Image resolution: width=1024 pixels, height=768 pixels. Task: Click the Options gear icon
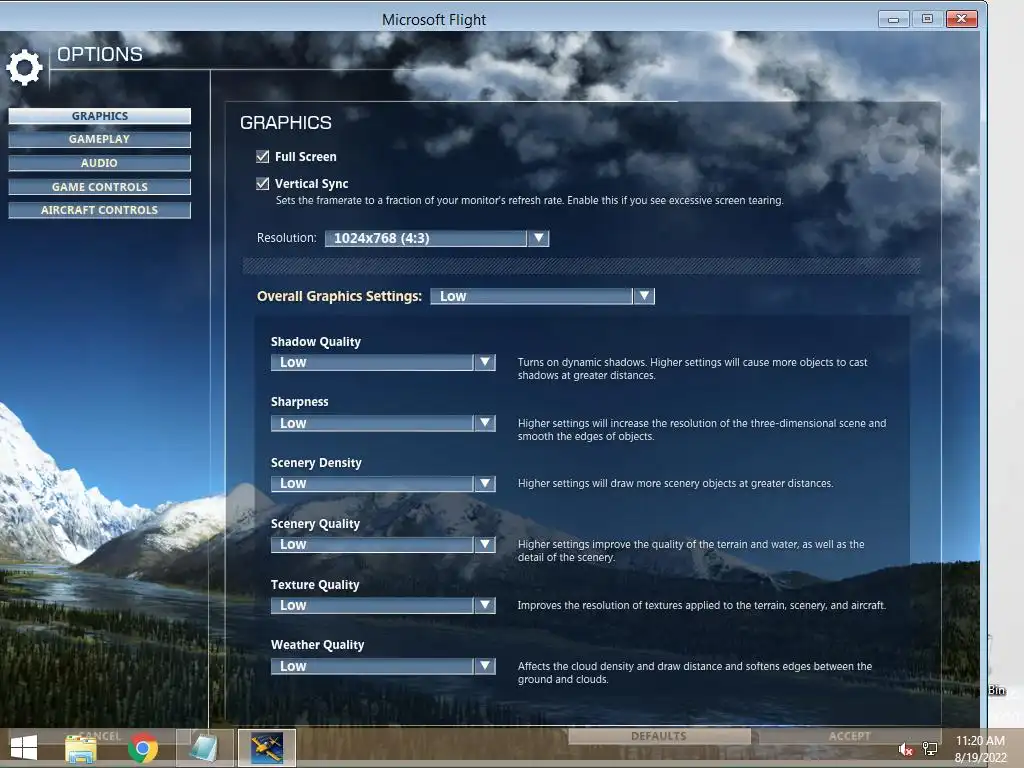pos(24,67)
